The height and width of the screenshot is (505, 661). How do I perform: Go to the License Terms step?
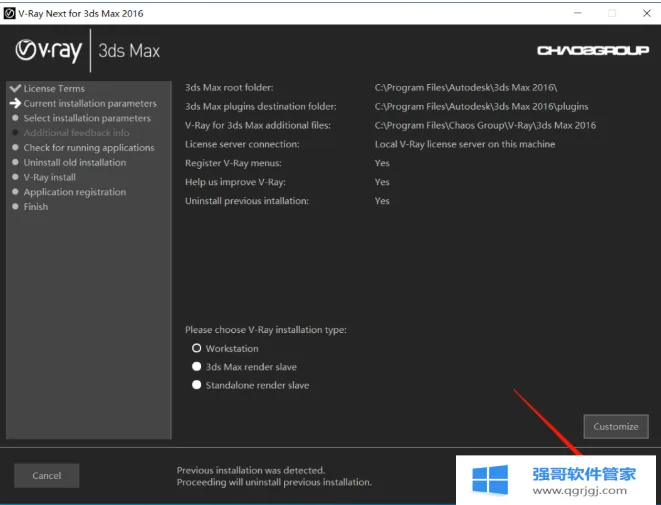pyautogui.click(x=54, y=89)
